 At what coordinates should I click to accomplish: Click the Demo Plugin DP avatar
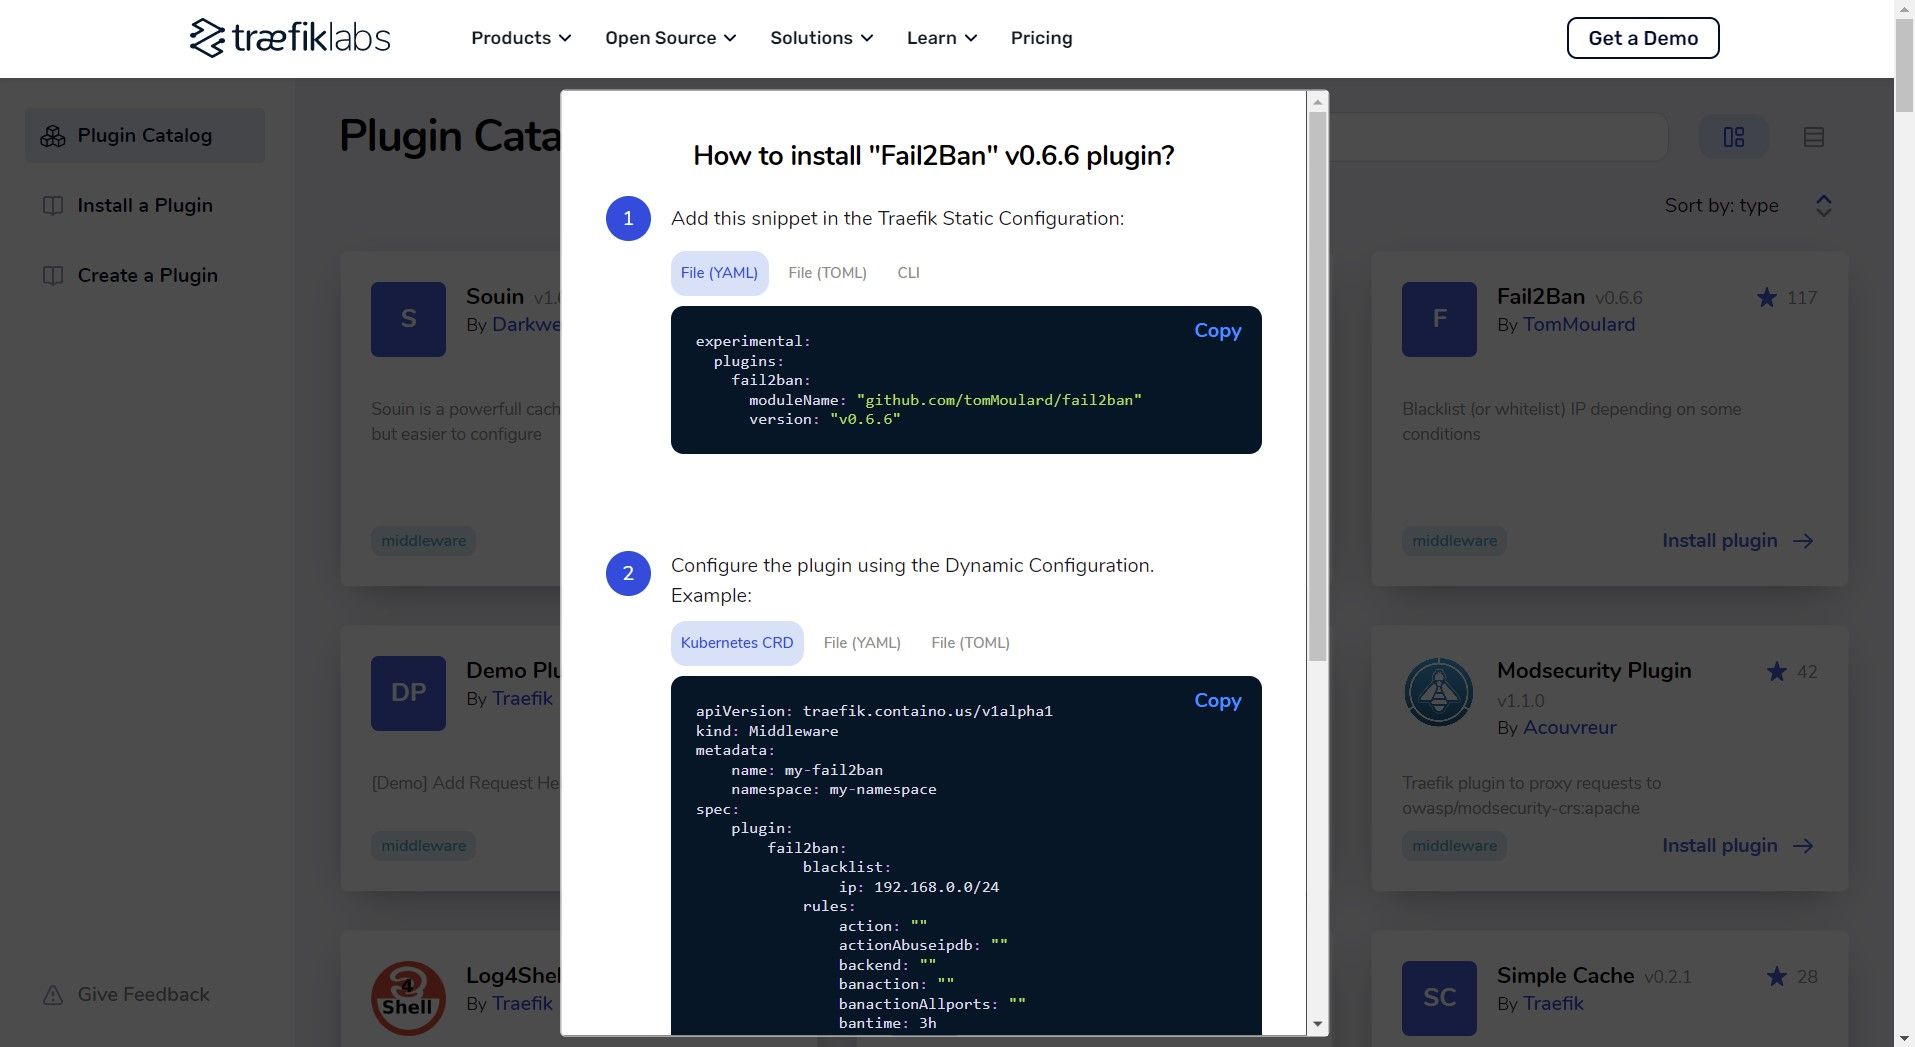[x=408, y=693]
